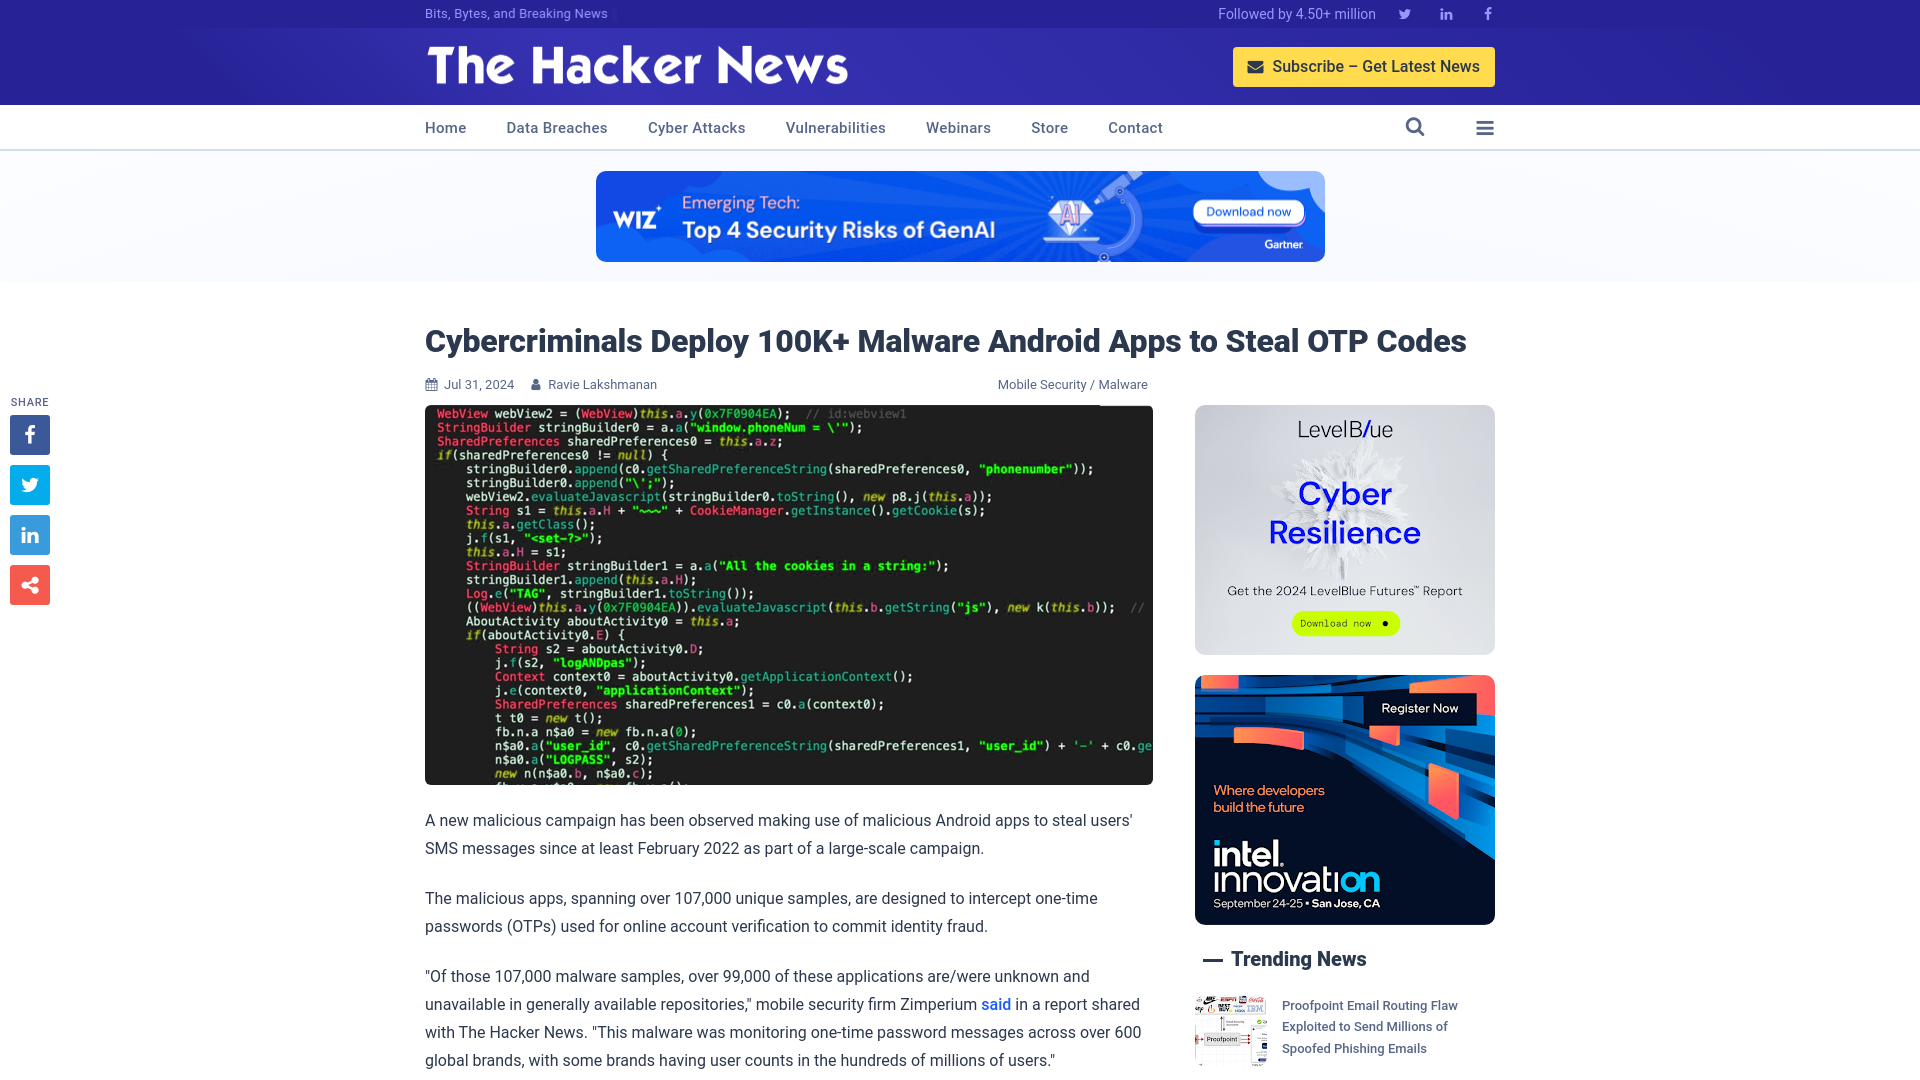This screenshot has height=1080, width=1920.
Task: Open the Home navigation tab
Action: (444, 127)
